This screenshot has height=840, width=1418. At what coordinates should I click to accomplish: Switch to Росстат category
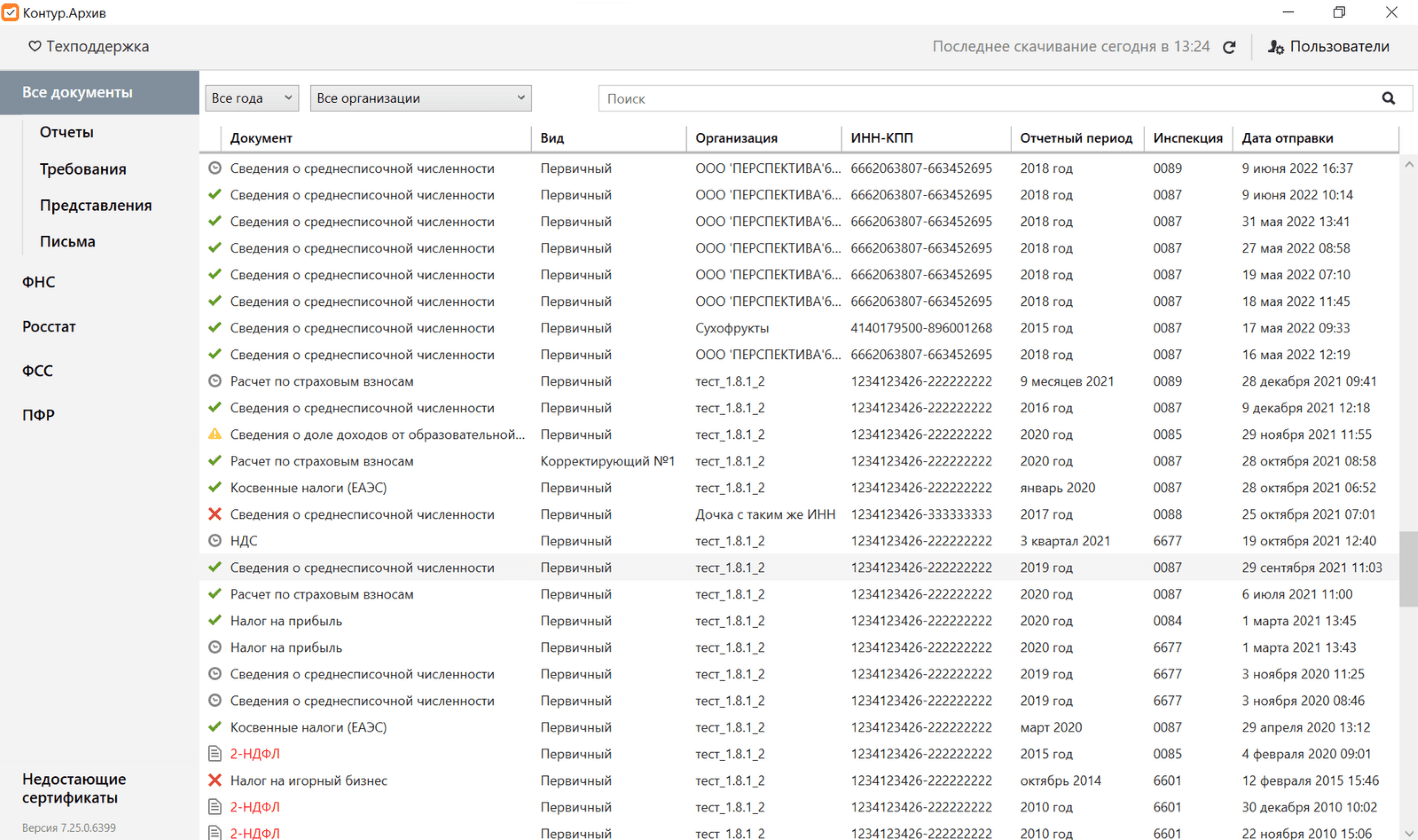pos(49,327)
